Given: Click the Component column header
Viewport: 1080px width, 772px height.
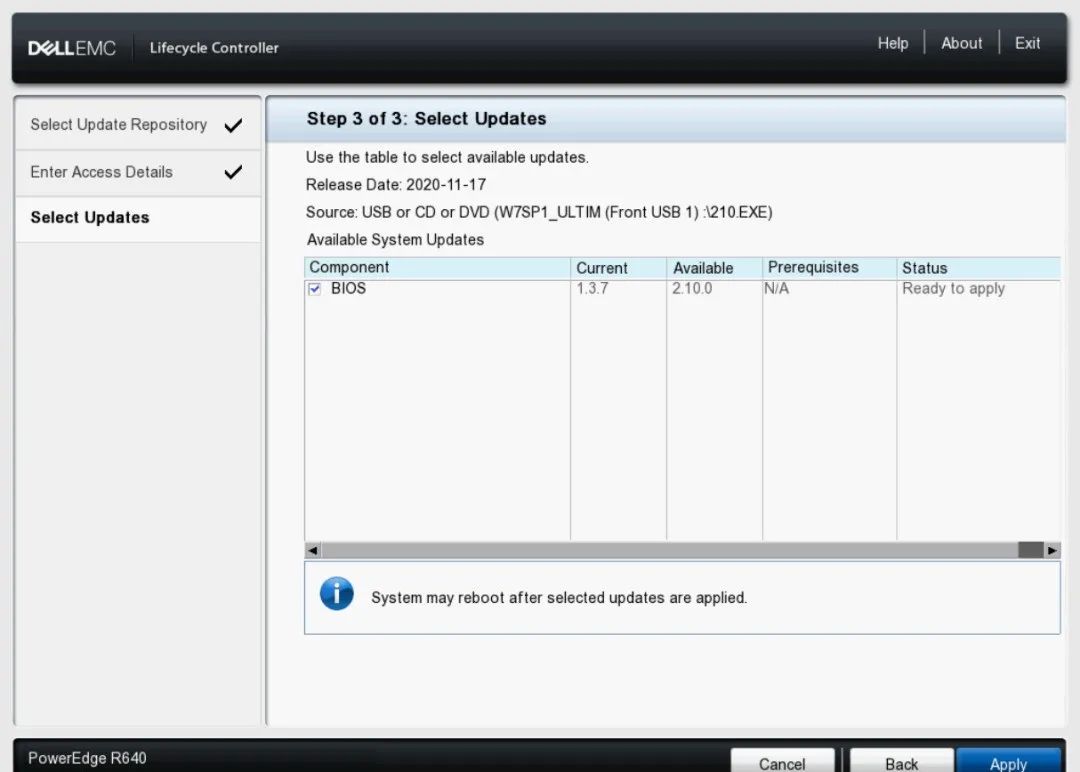Looking at the screenshot, I should [x=349, y=267].
